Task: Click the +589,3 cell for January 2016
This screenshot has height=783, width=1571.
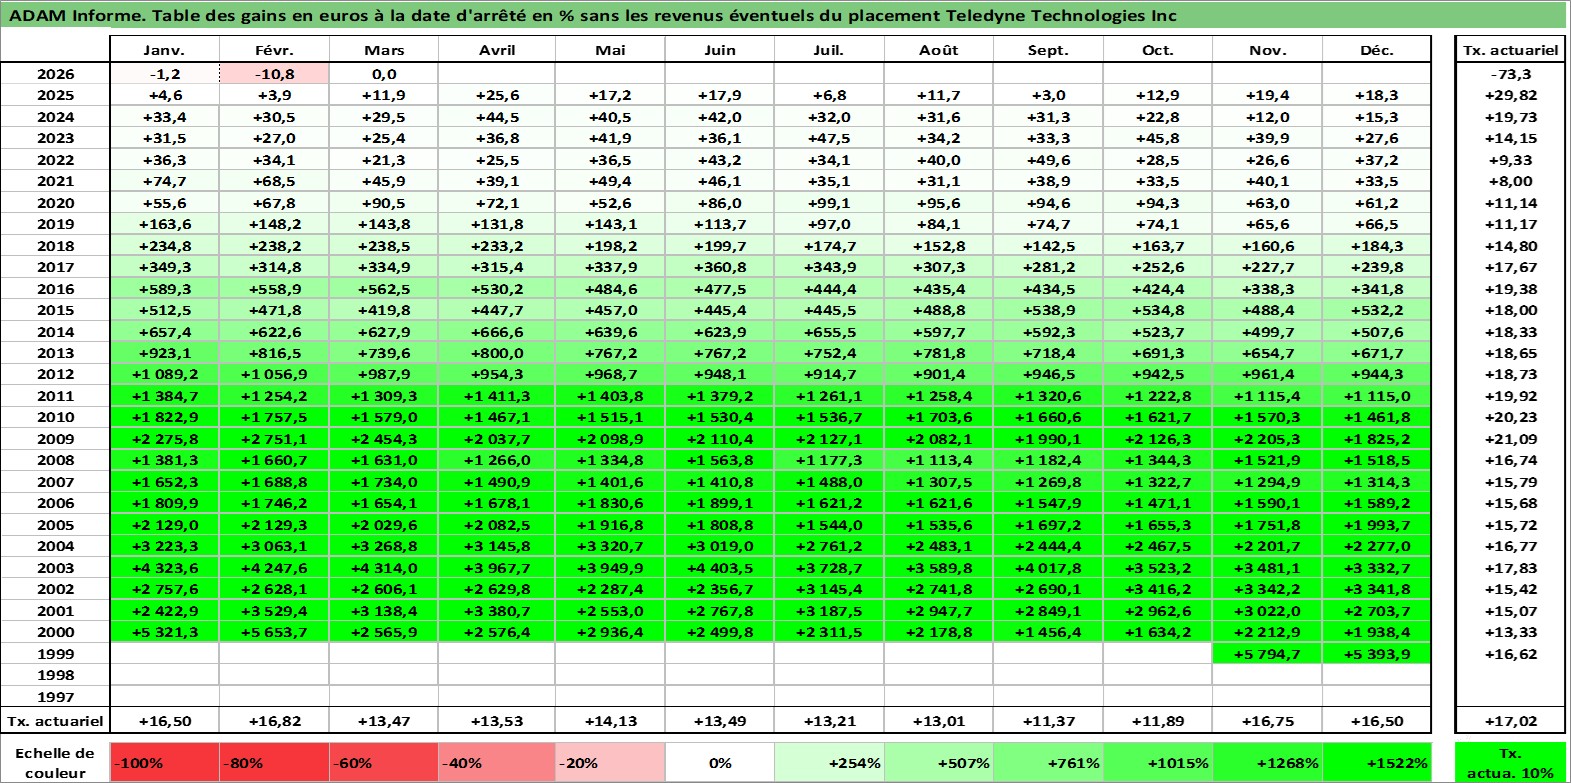Action: 164,289
